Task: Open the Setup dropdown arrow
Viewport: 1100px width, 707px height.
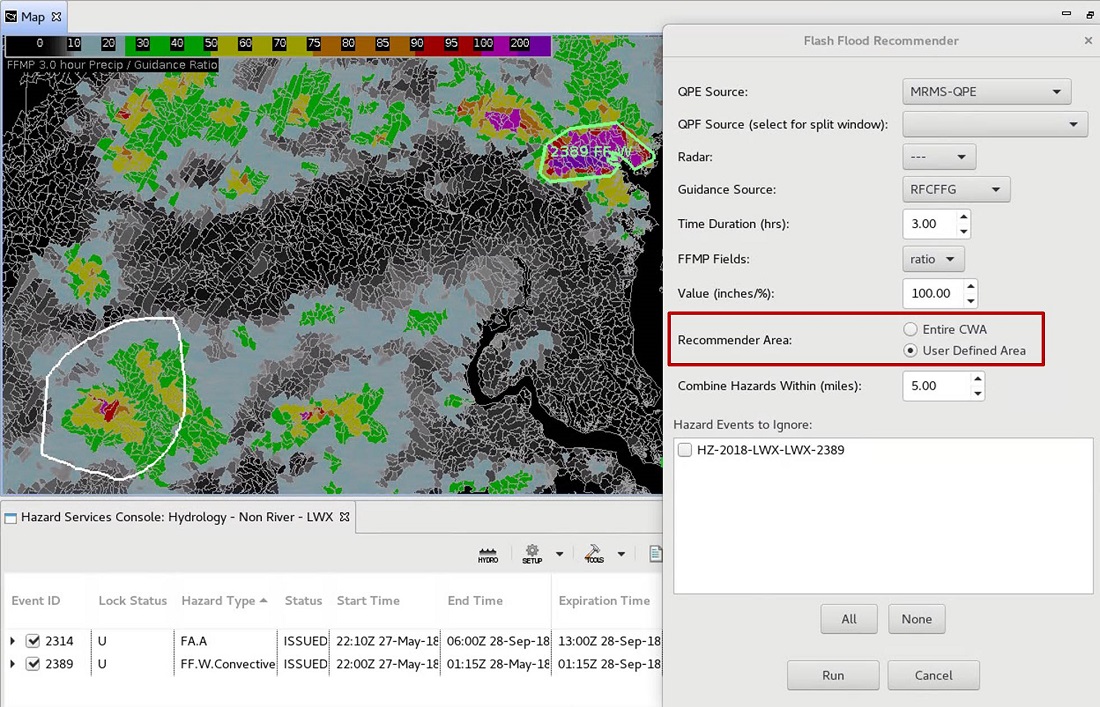Action: 559,554
